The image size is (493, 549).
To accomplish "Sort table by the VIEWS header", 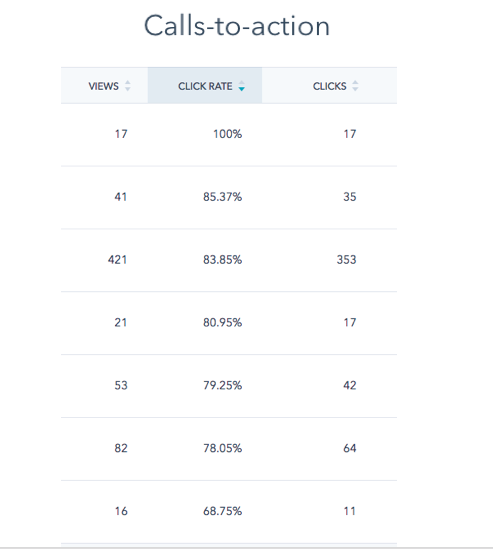I will [x=104, y=85].
